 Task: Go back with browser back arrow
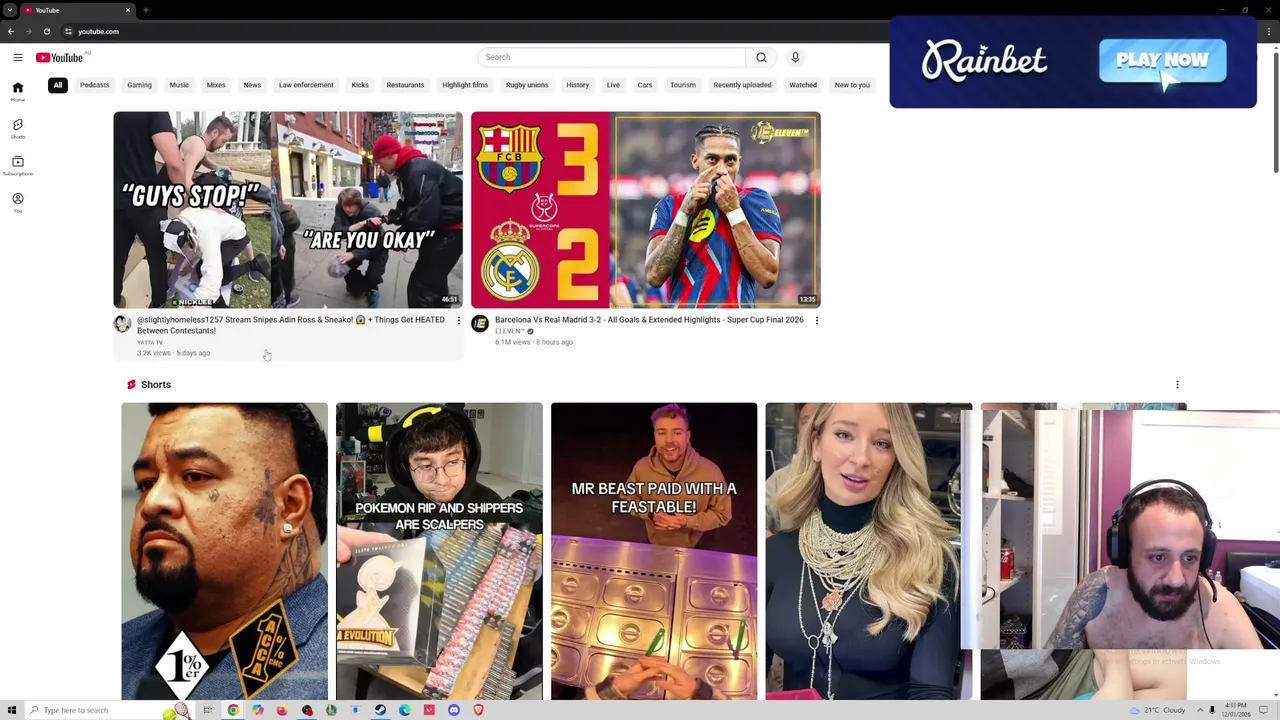click(11, 31)
